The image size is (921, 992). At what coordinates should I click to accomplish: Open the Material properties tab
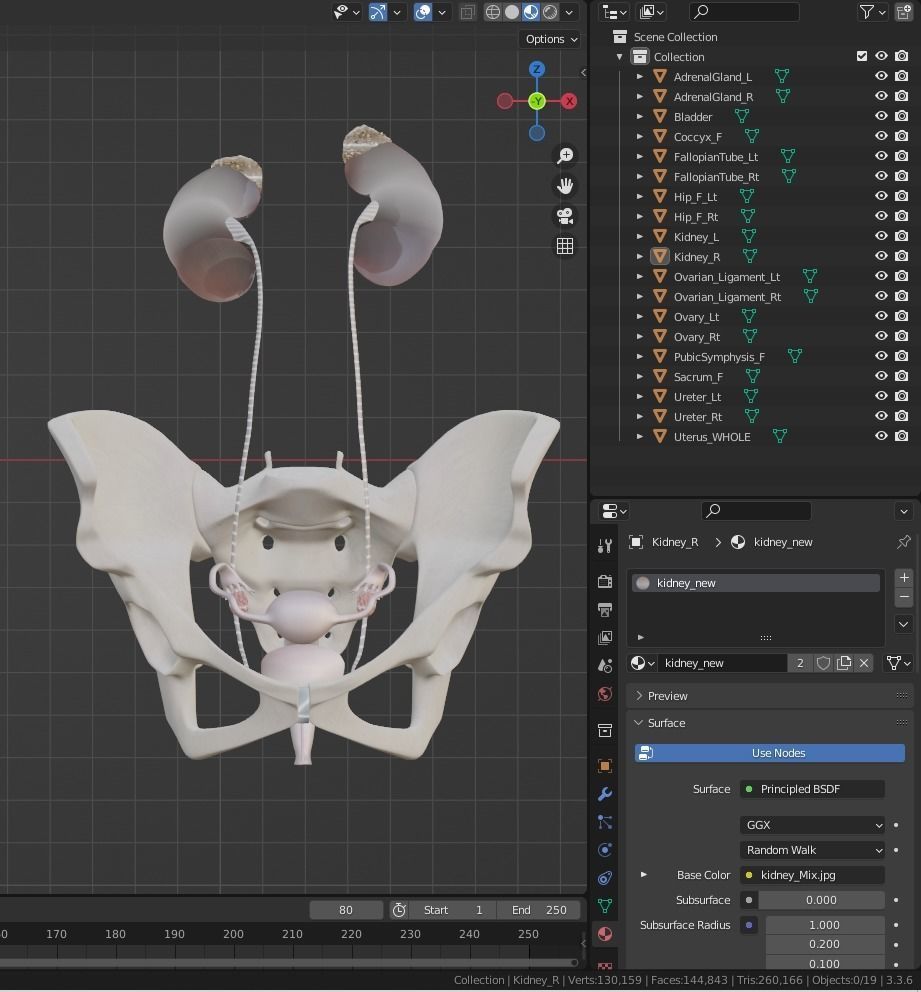coord(605,934)
